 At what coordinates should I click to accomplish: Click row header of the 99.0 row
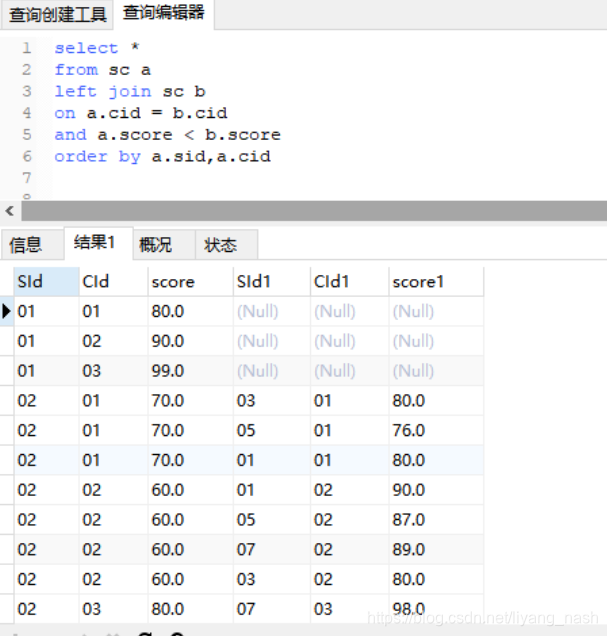pos(6,371)
